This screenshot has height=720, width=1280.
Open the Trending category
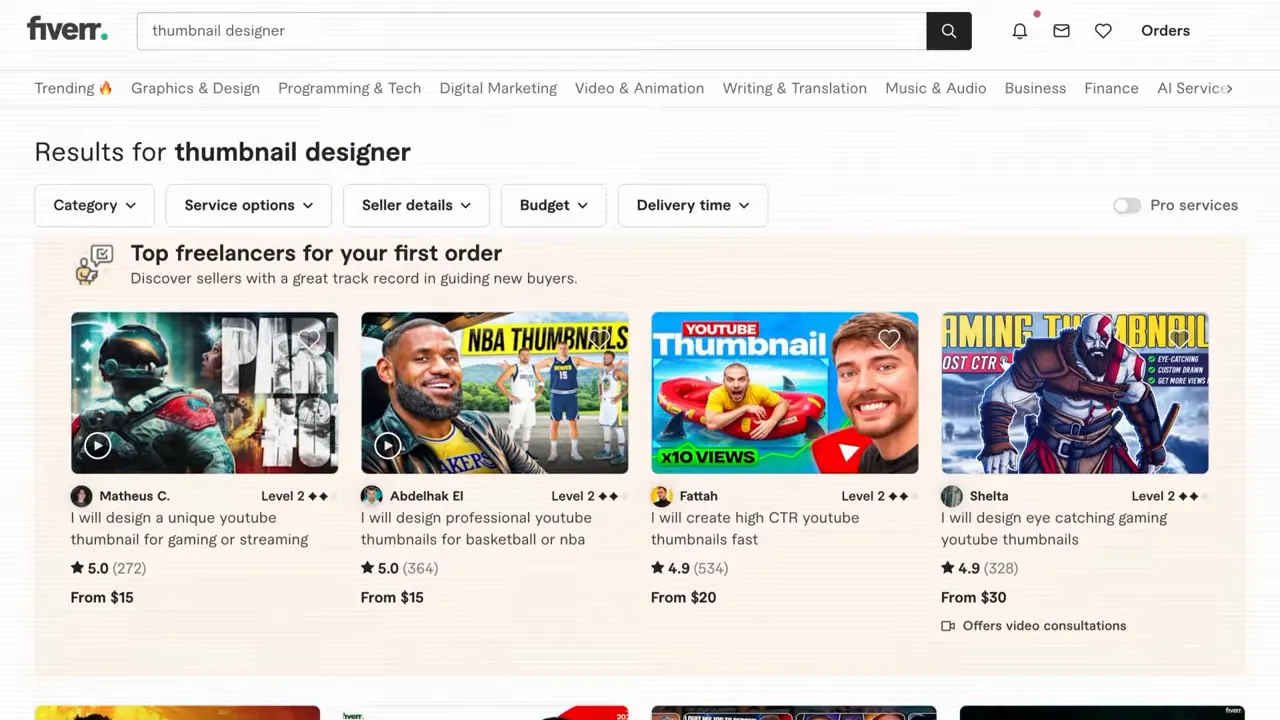pos(73,88)
